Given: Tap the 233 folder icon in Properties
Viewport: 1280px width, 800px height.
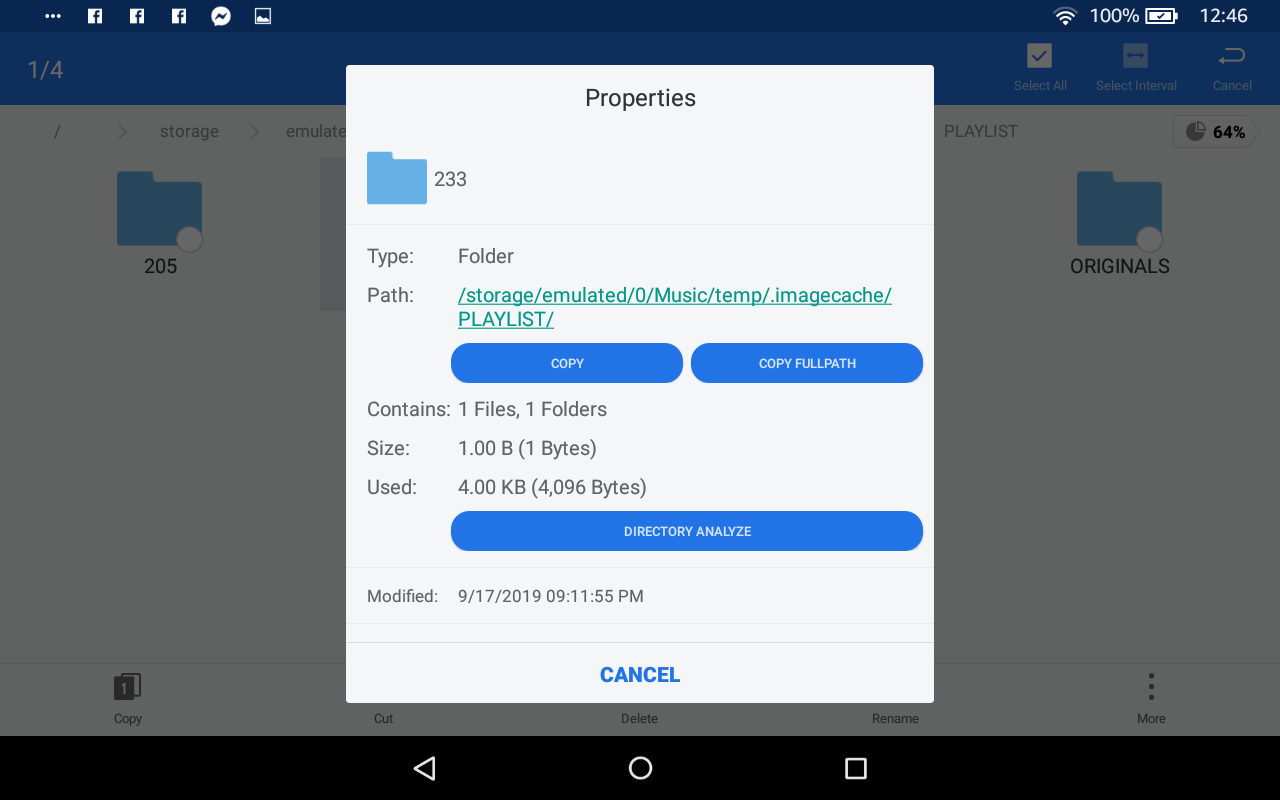Looking at the screenshot, I should (397, 179).
